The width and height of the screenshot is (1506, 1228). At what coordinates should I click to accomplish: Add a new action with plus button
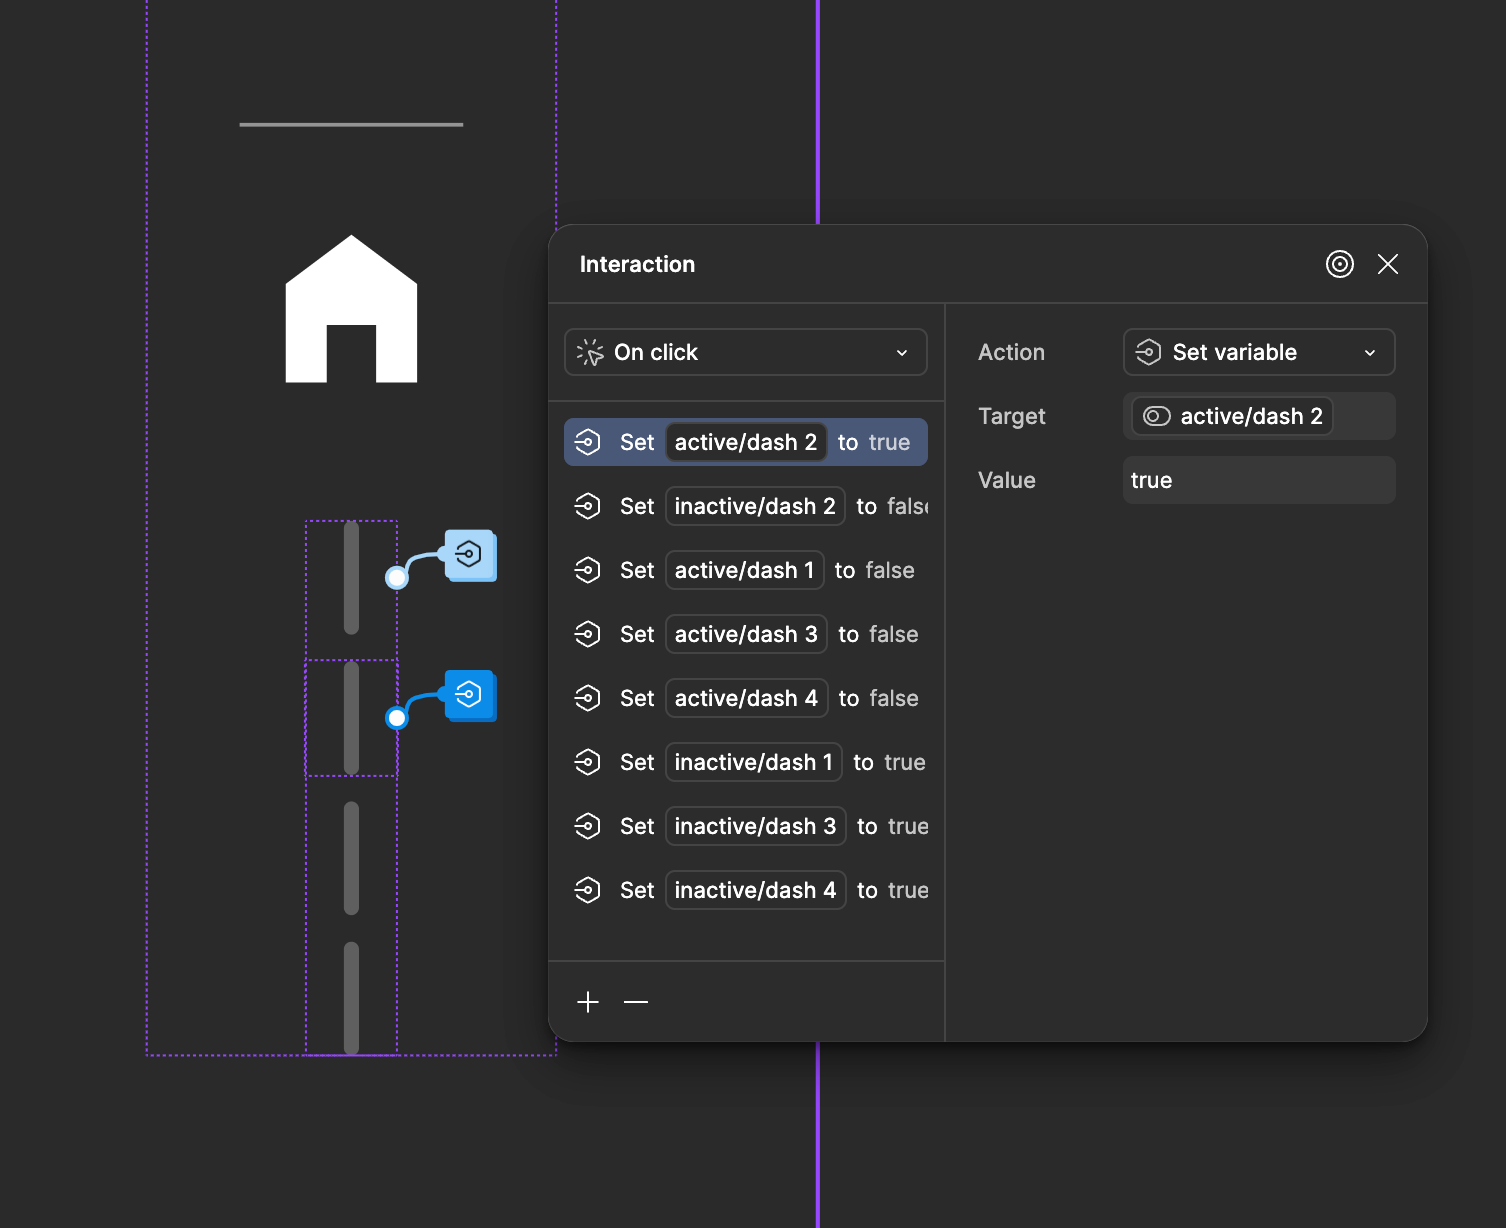[x=588, y=1002]
